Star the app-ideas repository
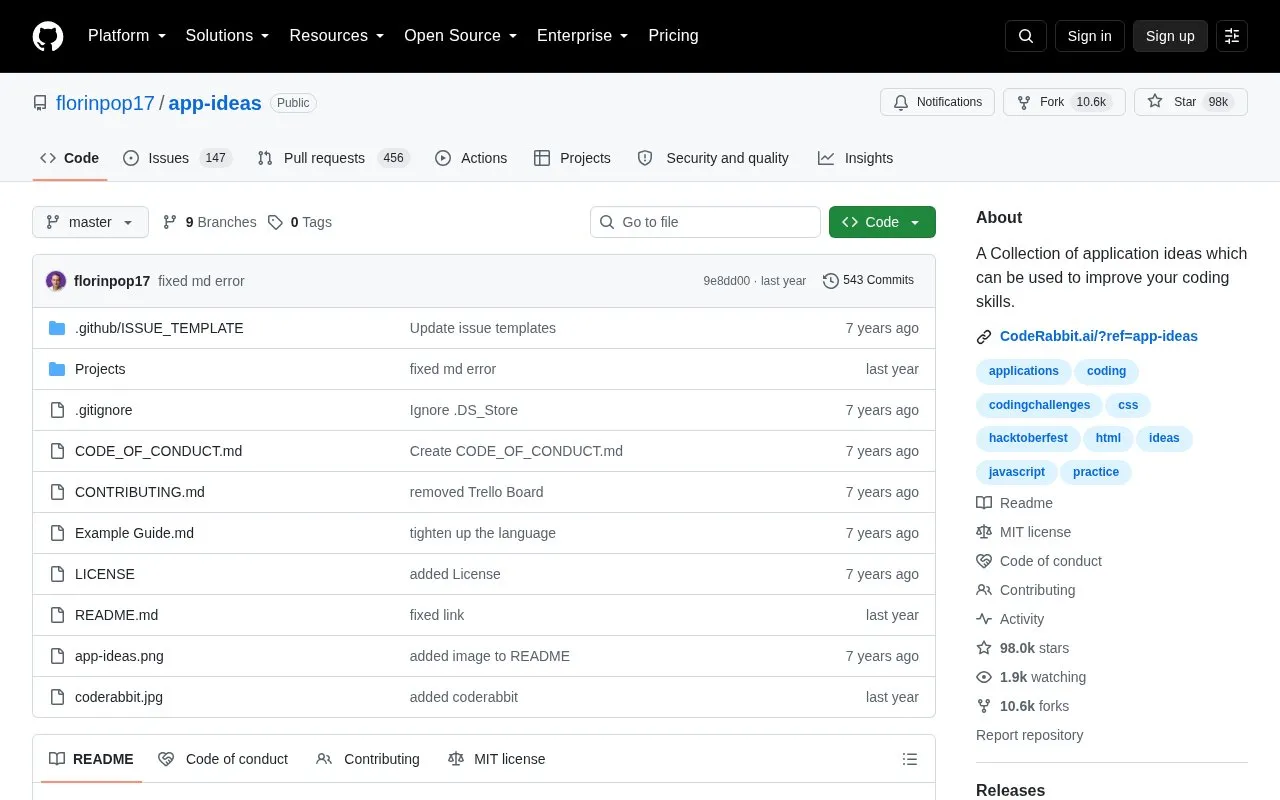The height and width of the screenshot is (800, 1280). [x=1190, y=102]
